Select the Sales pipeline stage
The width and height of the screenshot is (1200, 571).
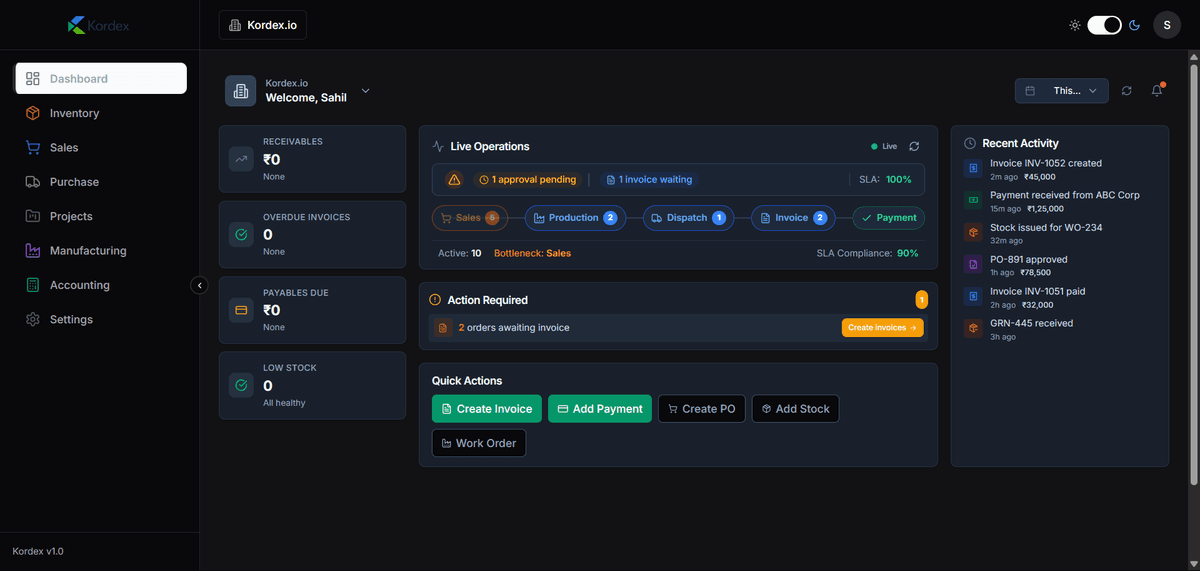469,218
